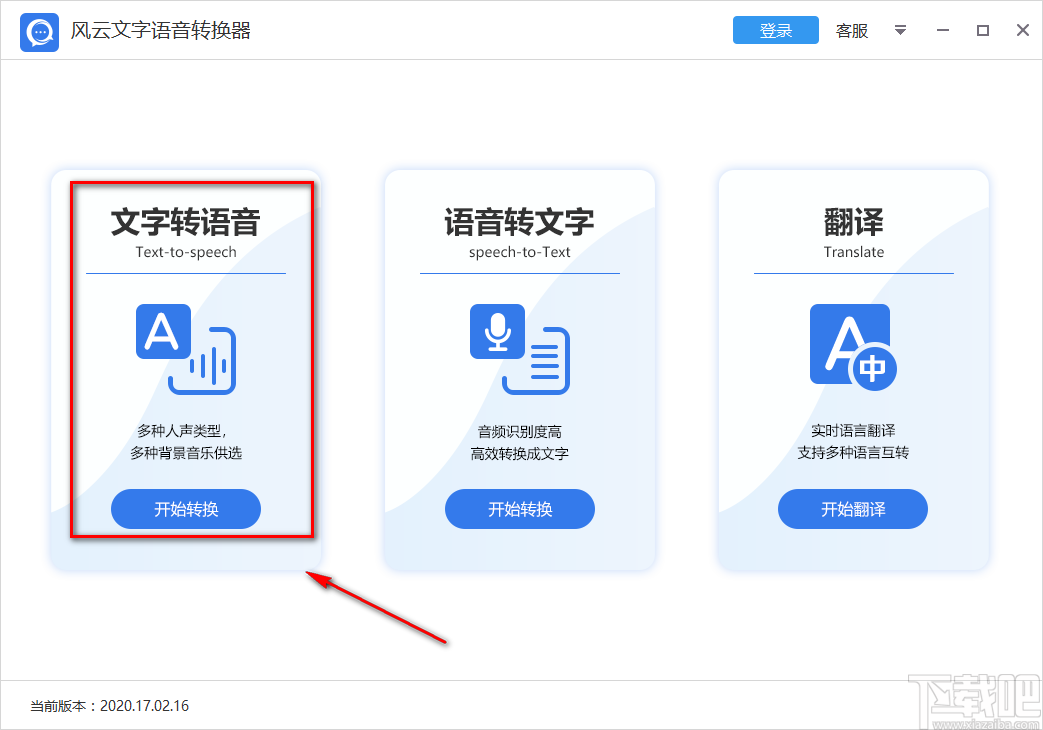Click the maximize icon in the title bar
The height and width of the screenshot is (730, 1043).
click(x=983, y=30)
